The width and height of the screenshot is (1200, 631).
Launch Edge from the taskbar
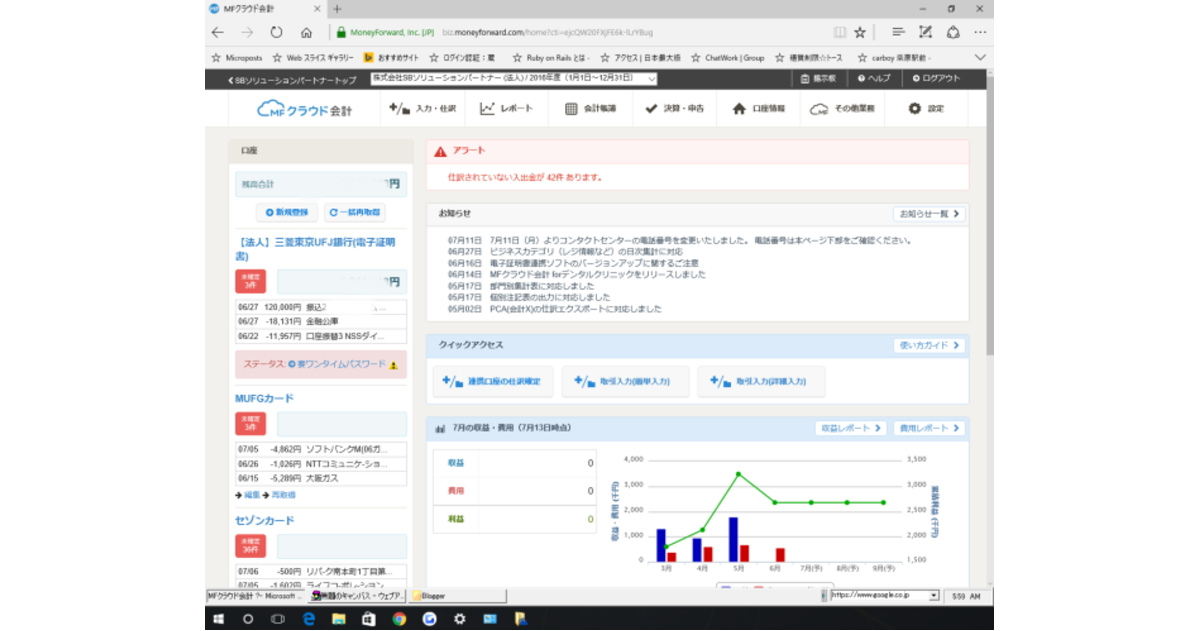(x=309, y=619)
